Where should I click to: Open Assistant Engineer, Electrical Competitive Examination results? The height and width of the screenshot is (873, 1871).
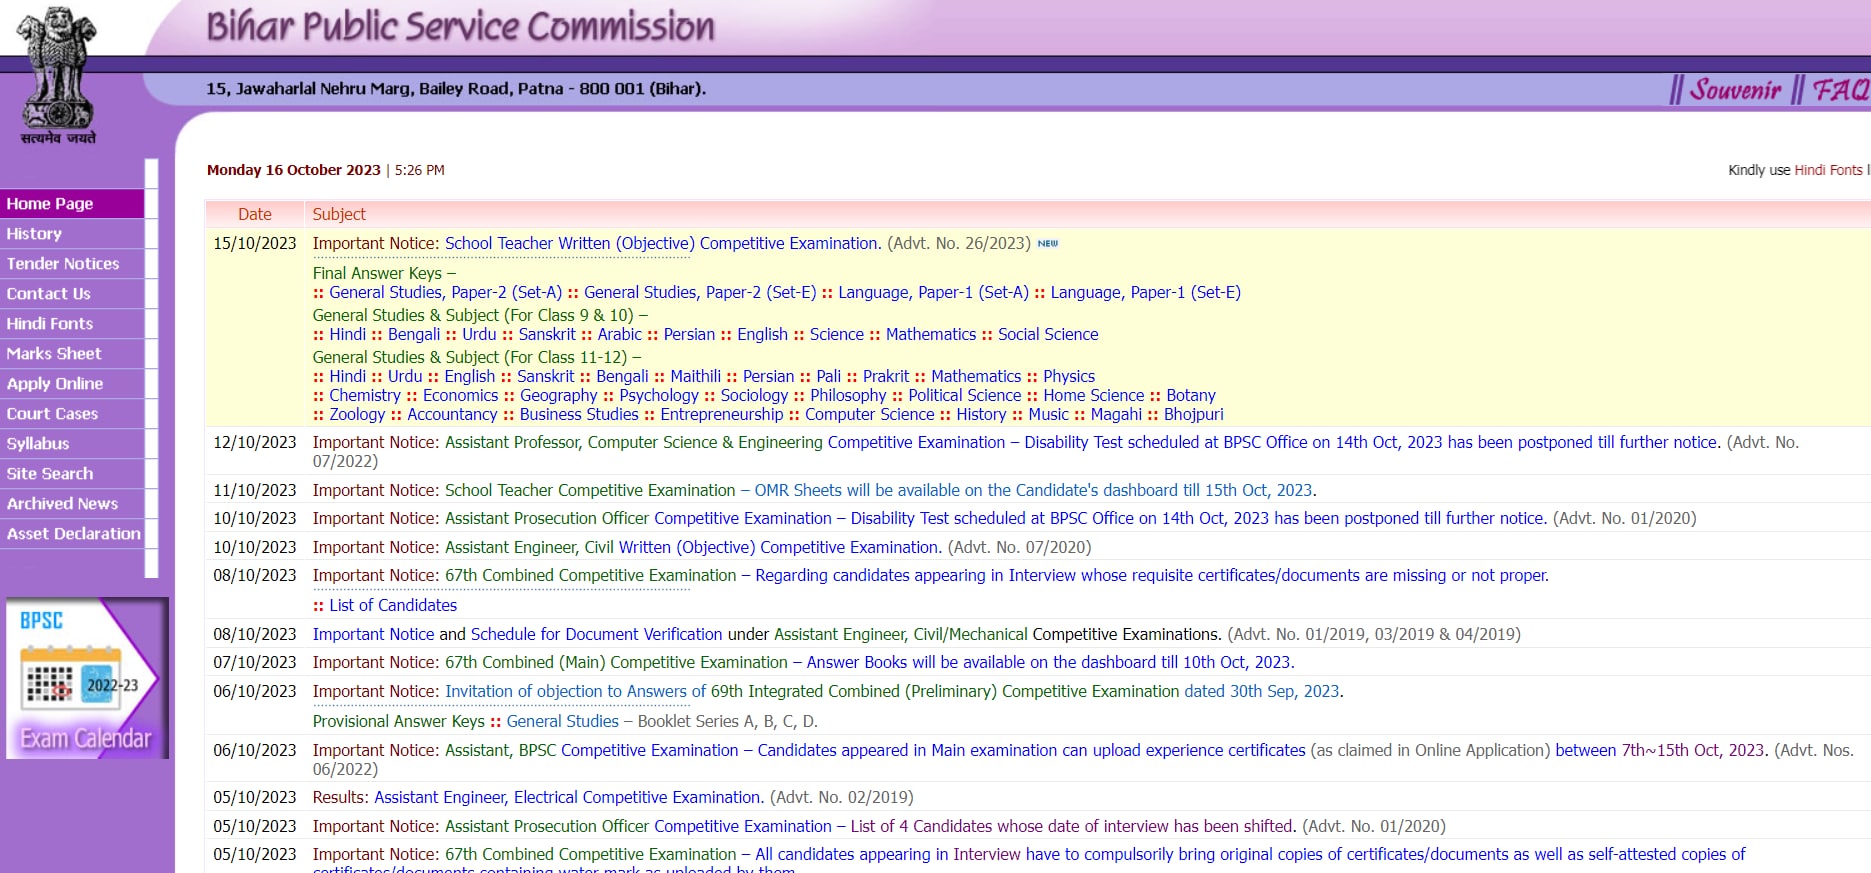click(569, 797)
